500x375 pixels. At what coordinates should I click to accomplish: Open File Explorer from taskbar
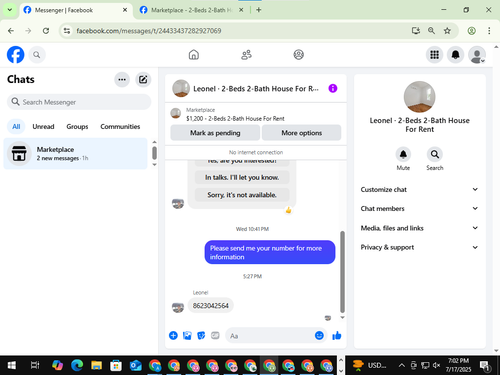tap(96, 365)
